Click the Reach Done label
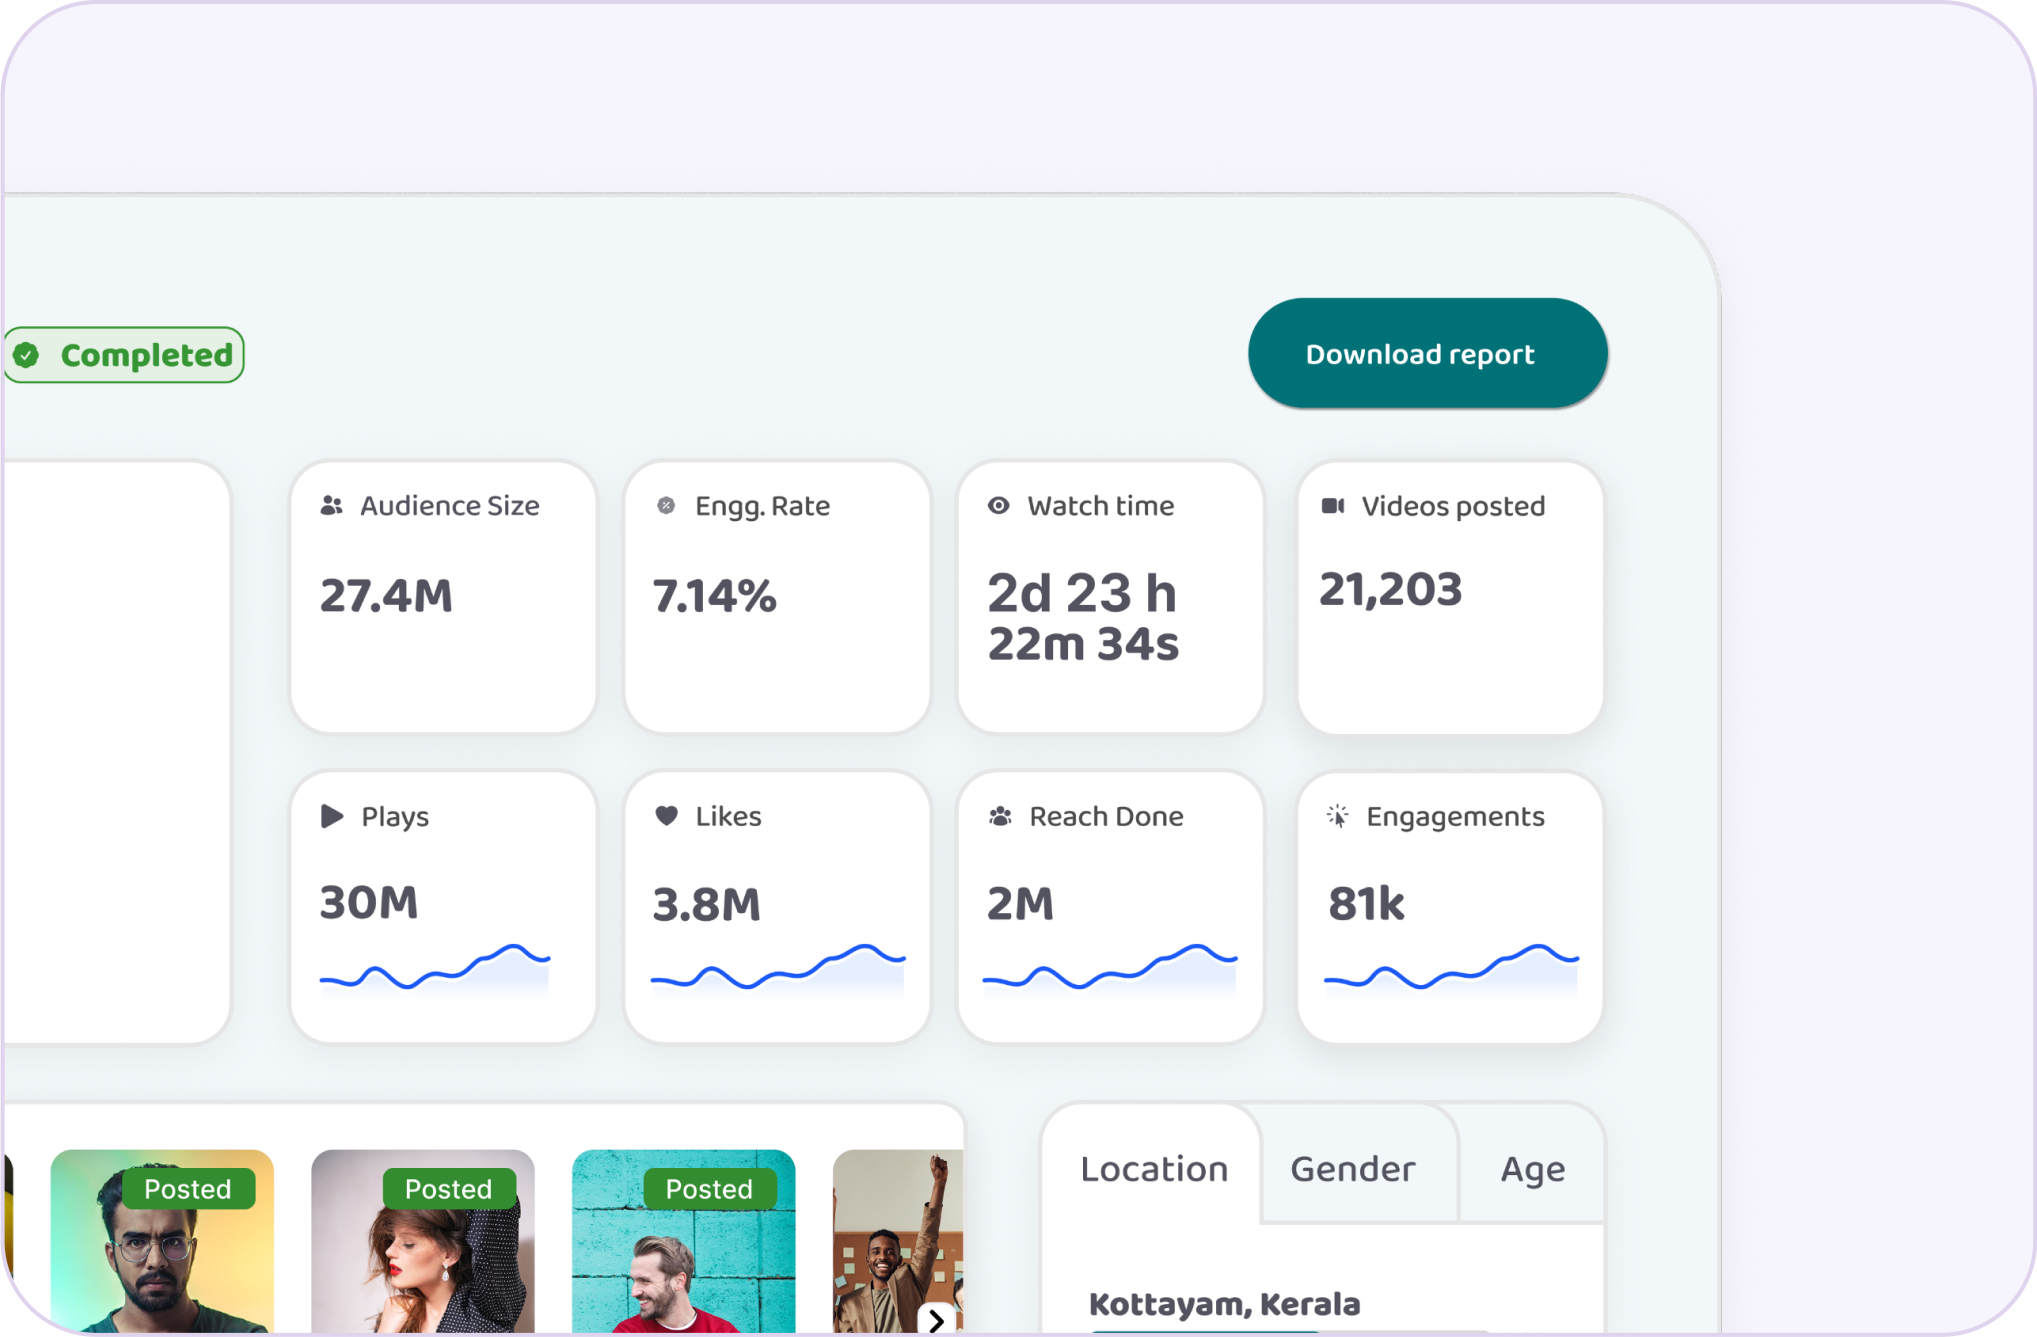 tap(1107, 816)
